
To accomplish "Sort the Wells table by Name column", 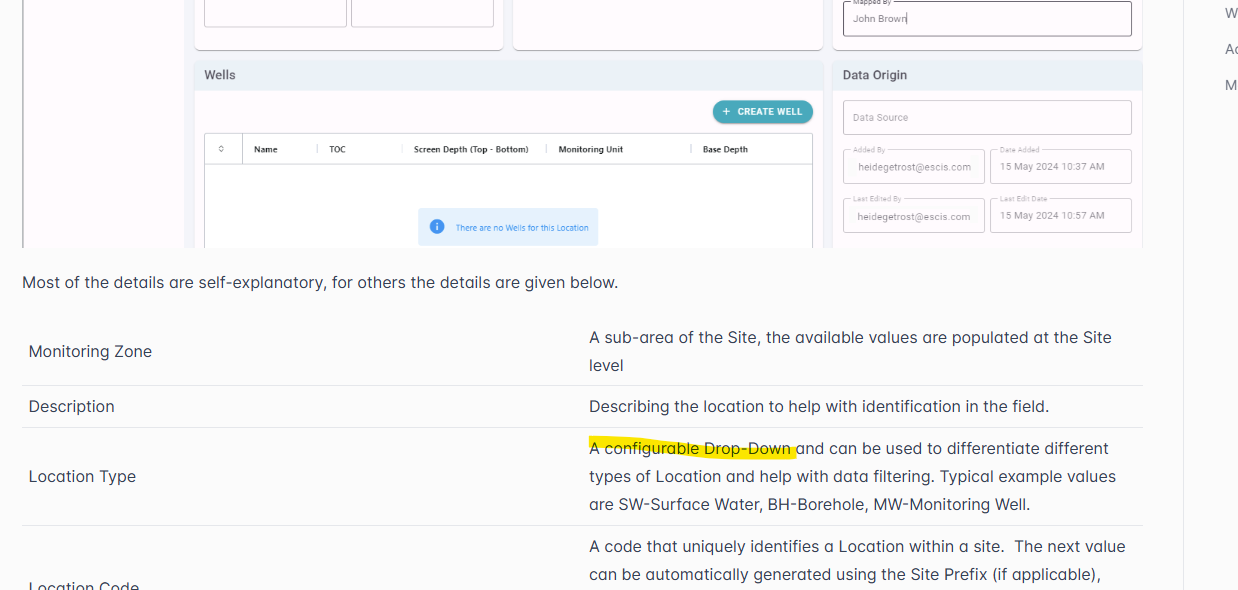I will pos(265,149).
